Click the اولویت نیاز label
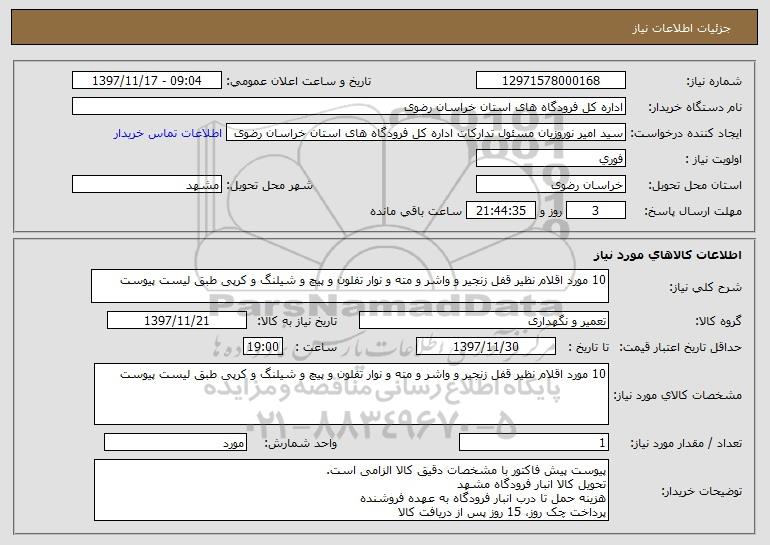Image resolution: width=770 pixels, height=545 pixels. tap(714, 159)
